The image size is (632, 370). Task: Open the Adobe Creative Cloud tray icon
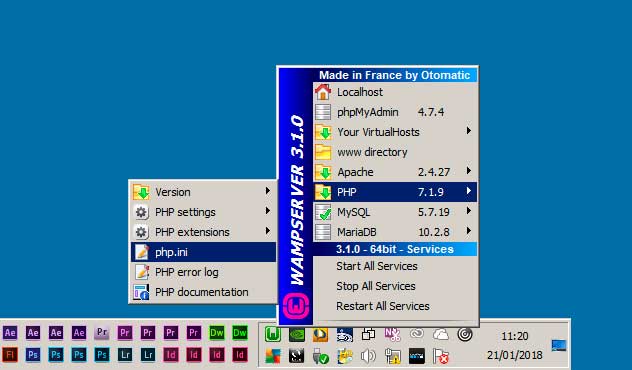pos(417,334)
